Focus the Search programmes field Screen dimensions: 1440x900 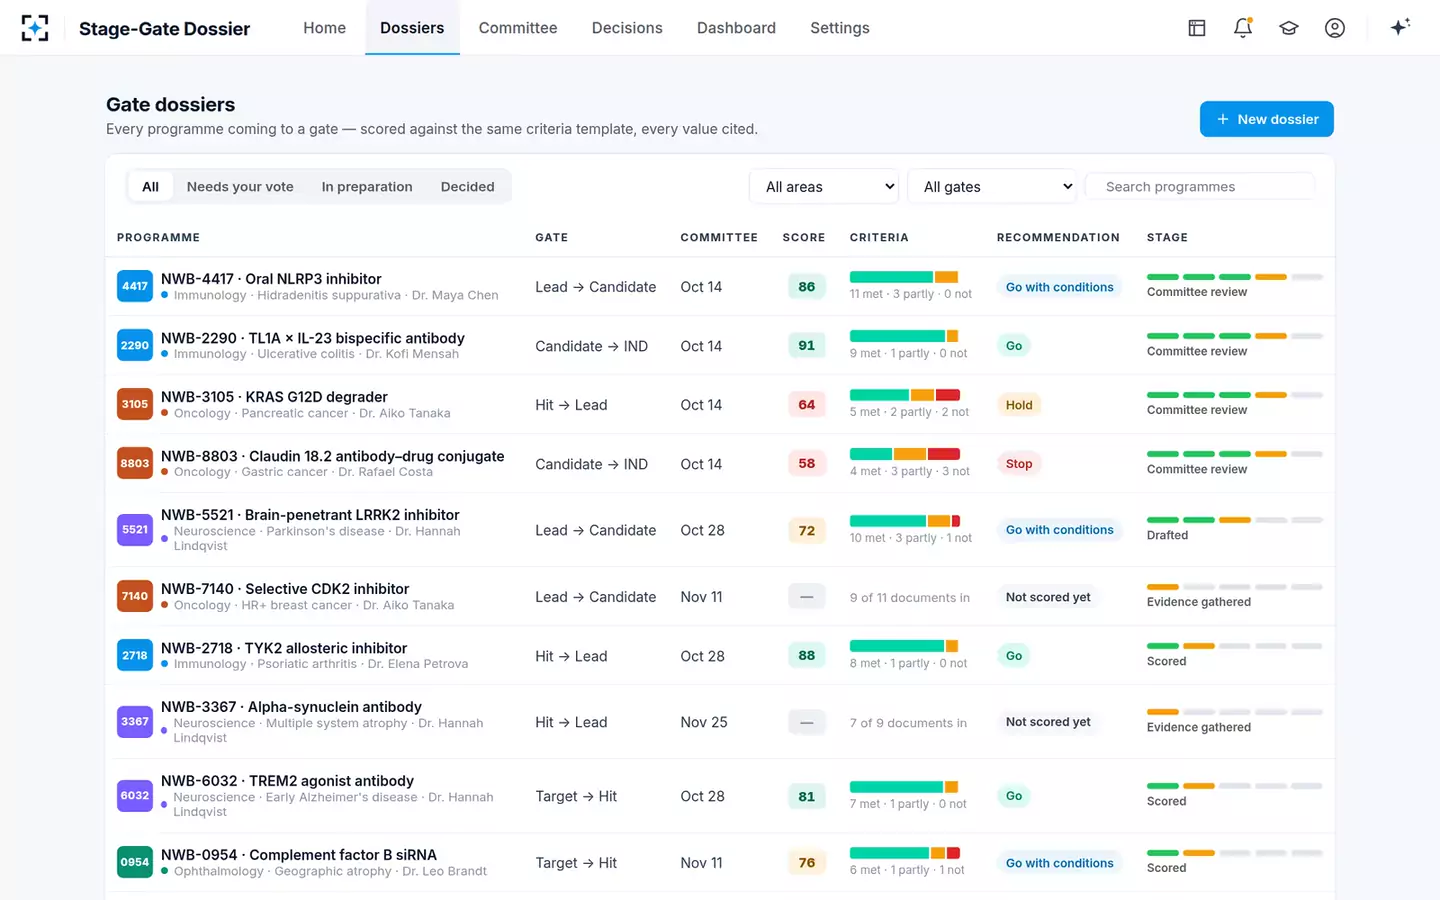1200,187
